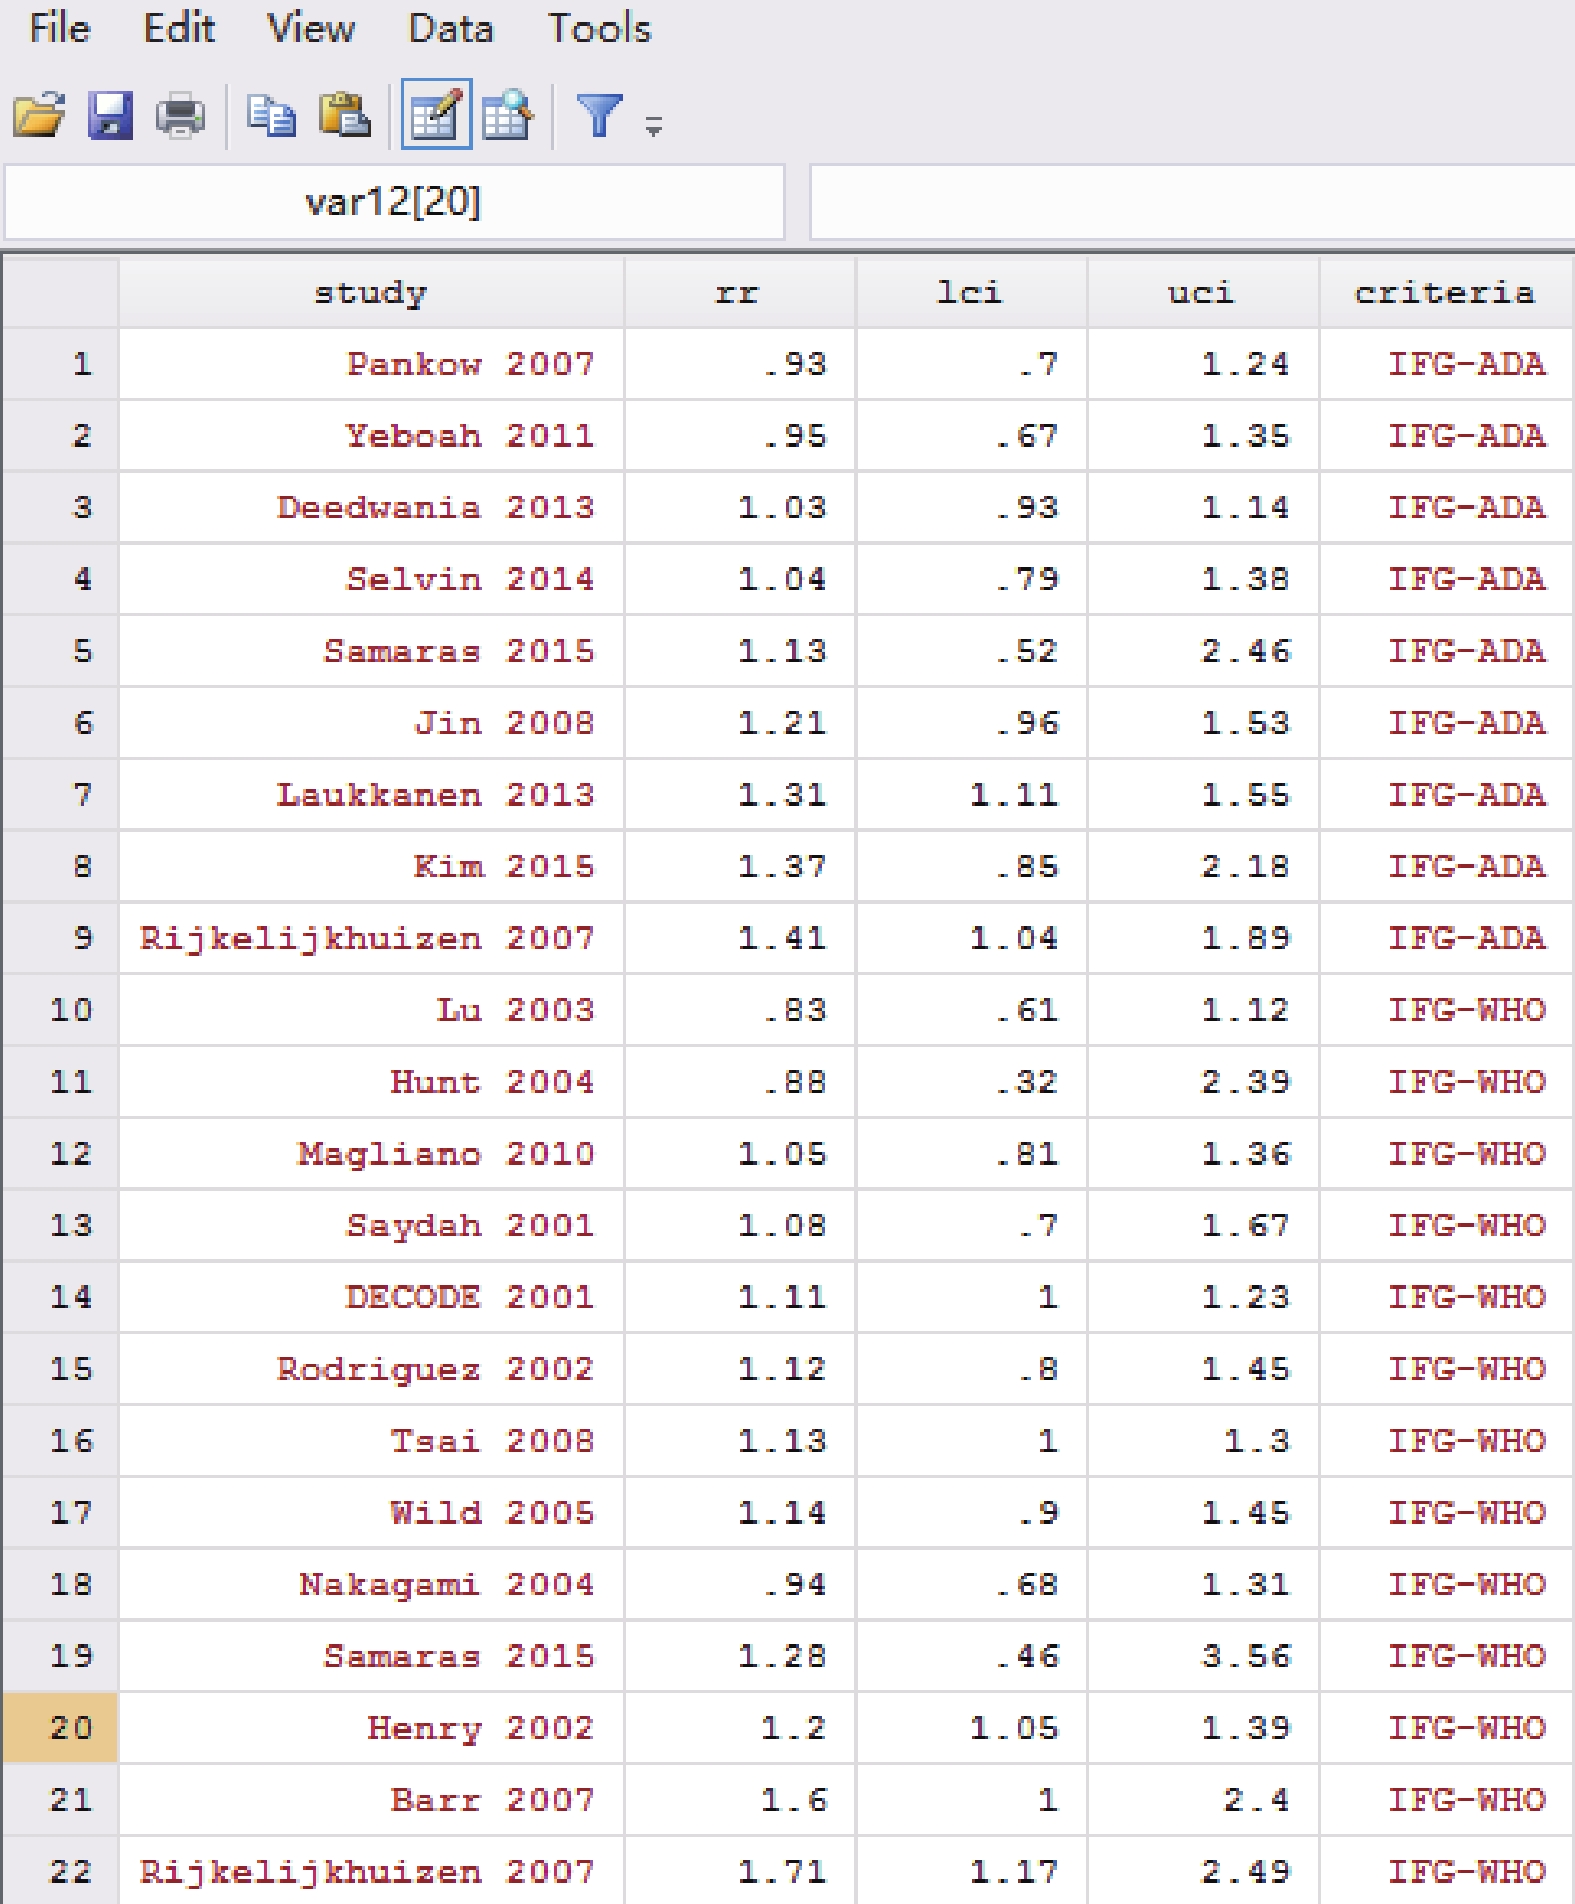This screenshot has width=1575, height=1904.
Task: Select the criteria column header
Action: [x=1446, y=292]
